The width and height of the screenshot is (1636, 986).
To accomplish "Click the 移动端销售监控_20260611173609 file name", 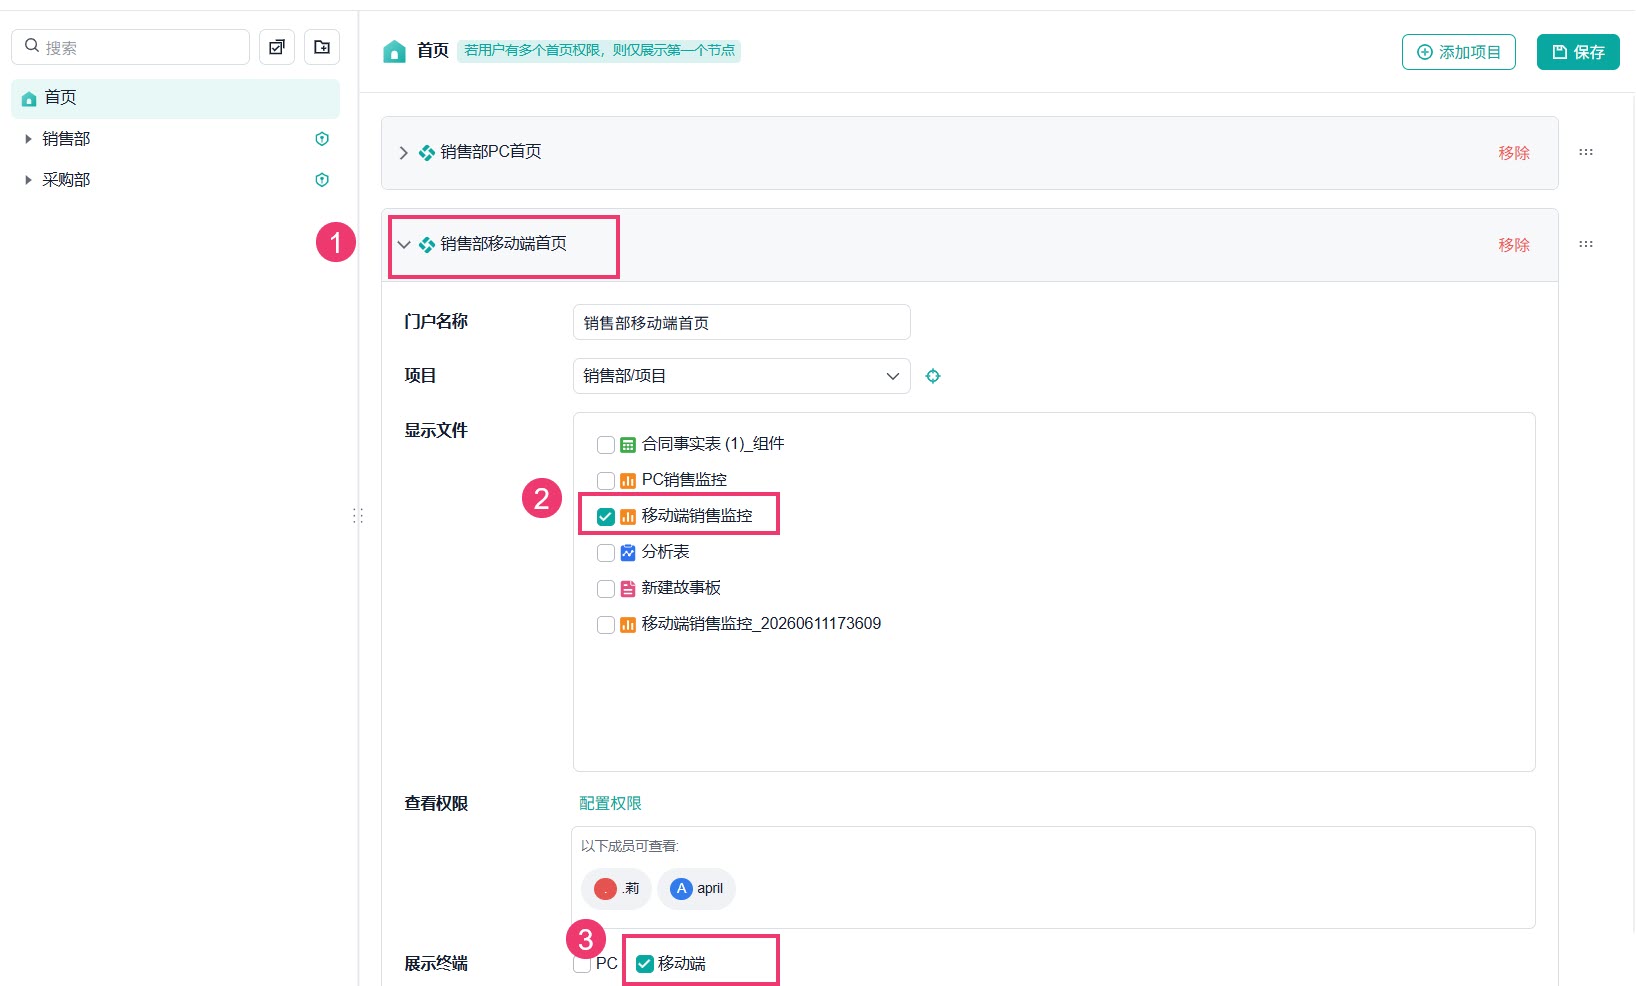I will tap(761, 624).
